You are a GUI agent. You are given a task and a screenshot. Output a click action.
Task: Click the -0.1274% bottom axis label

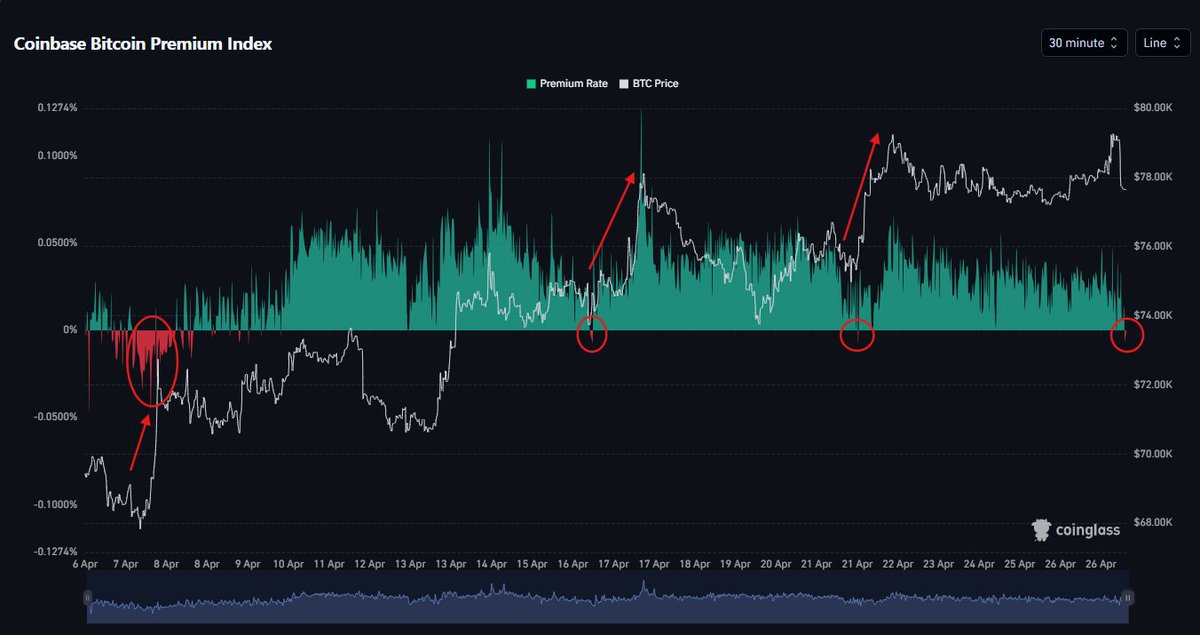pyautogui.click(x=54, y=551)
